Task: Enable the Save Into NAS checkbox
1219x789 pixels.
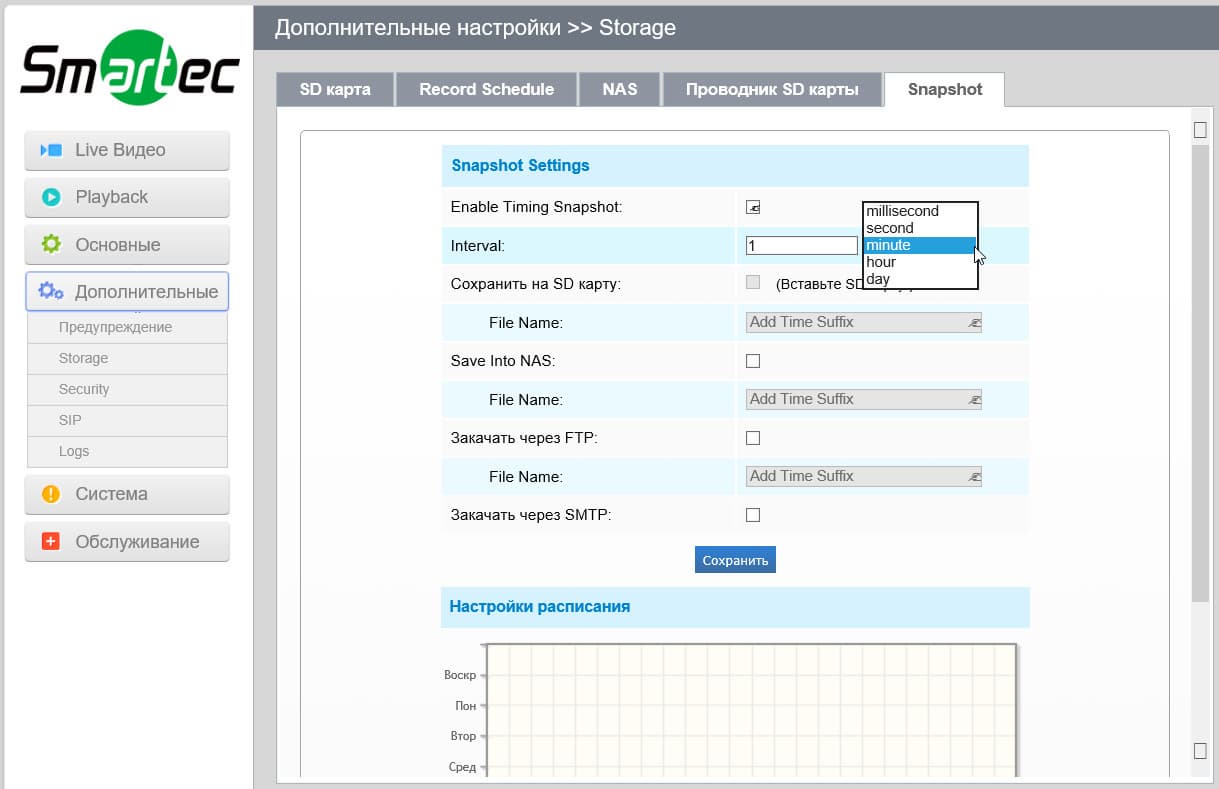Action: coord(753,361)
